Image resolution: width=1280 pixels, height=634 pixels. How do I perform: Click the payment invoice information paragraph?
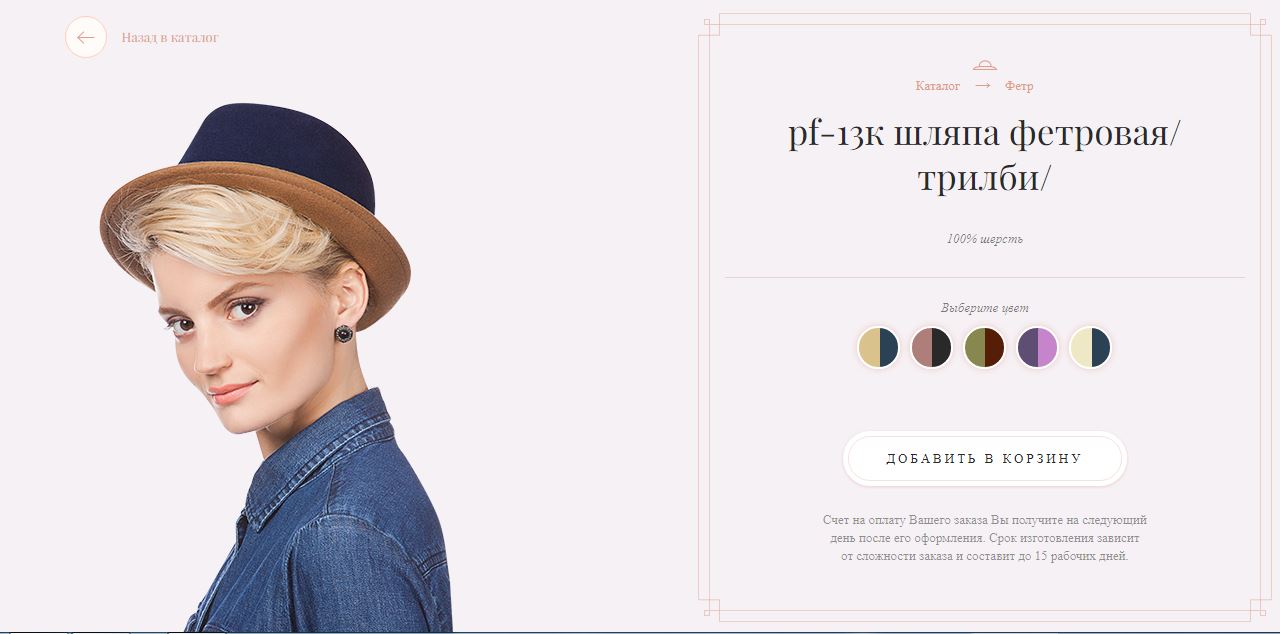(x=985, y=538)
